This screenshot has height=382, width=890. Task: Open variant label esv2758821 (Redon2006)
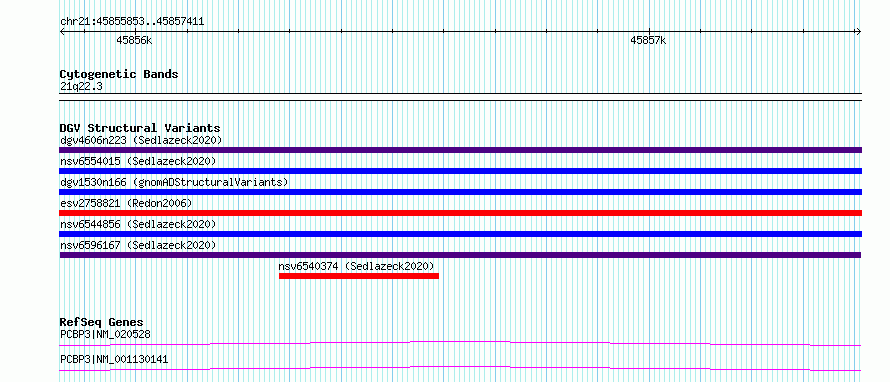126,203
